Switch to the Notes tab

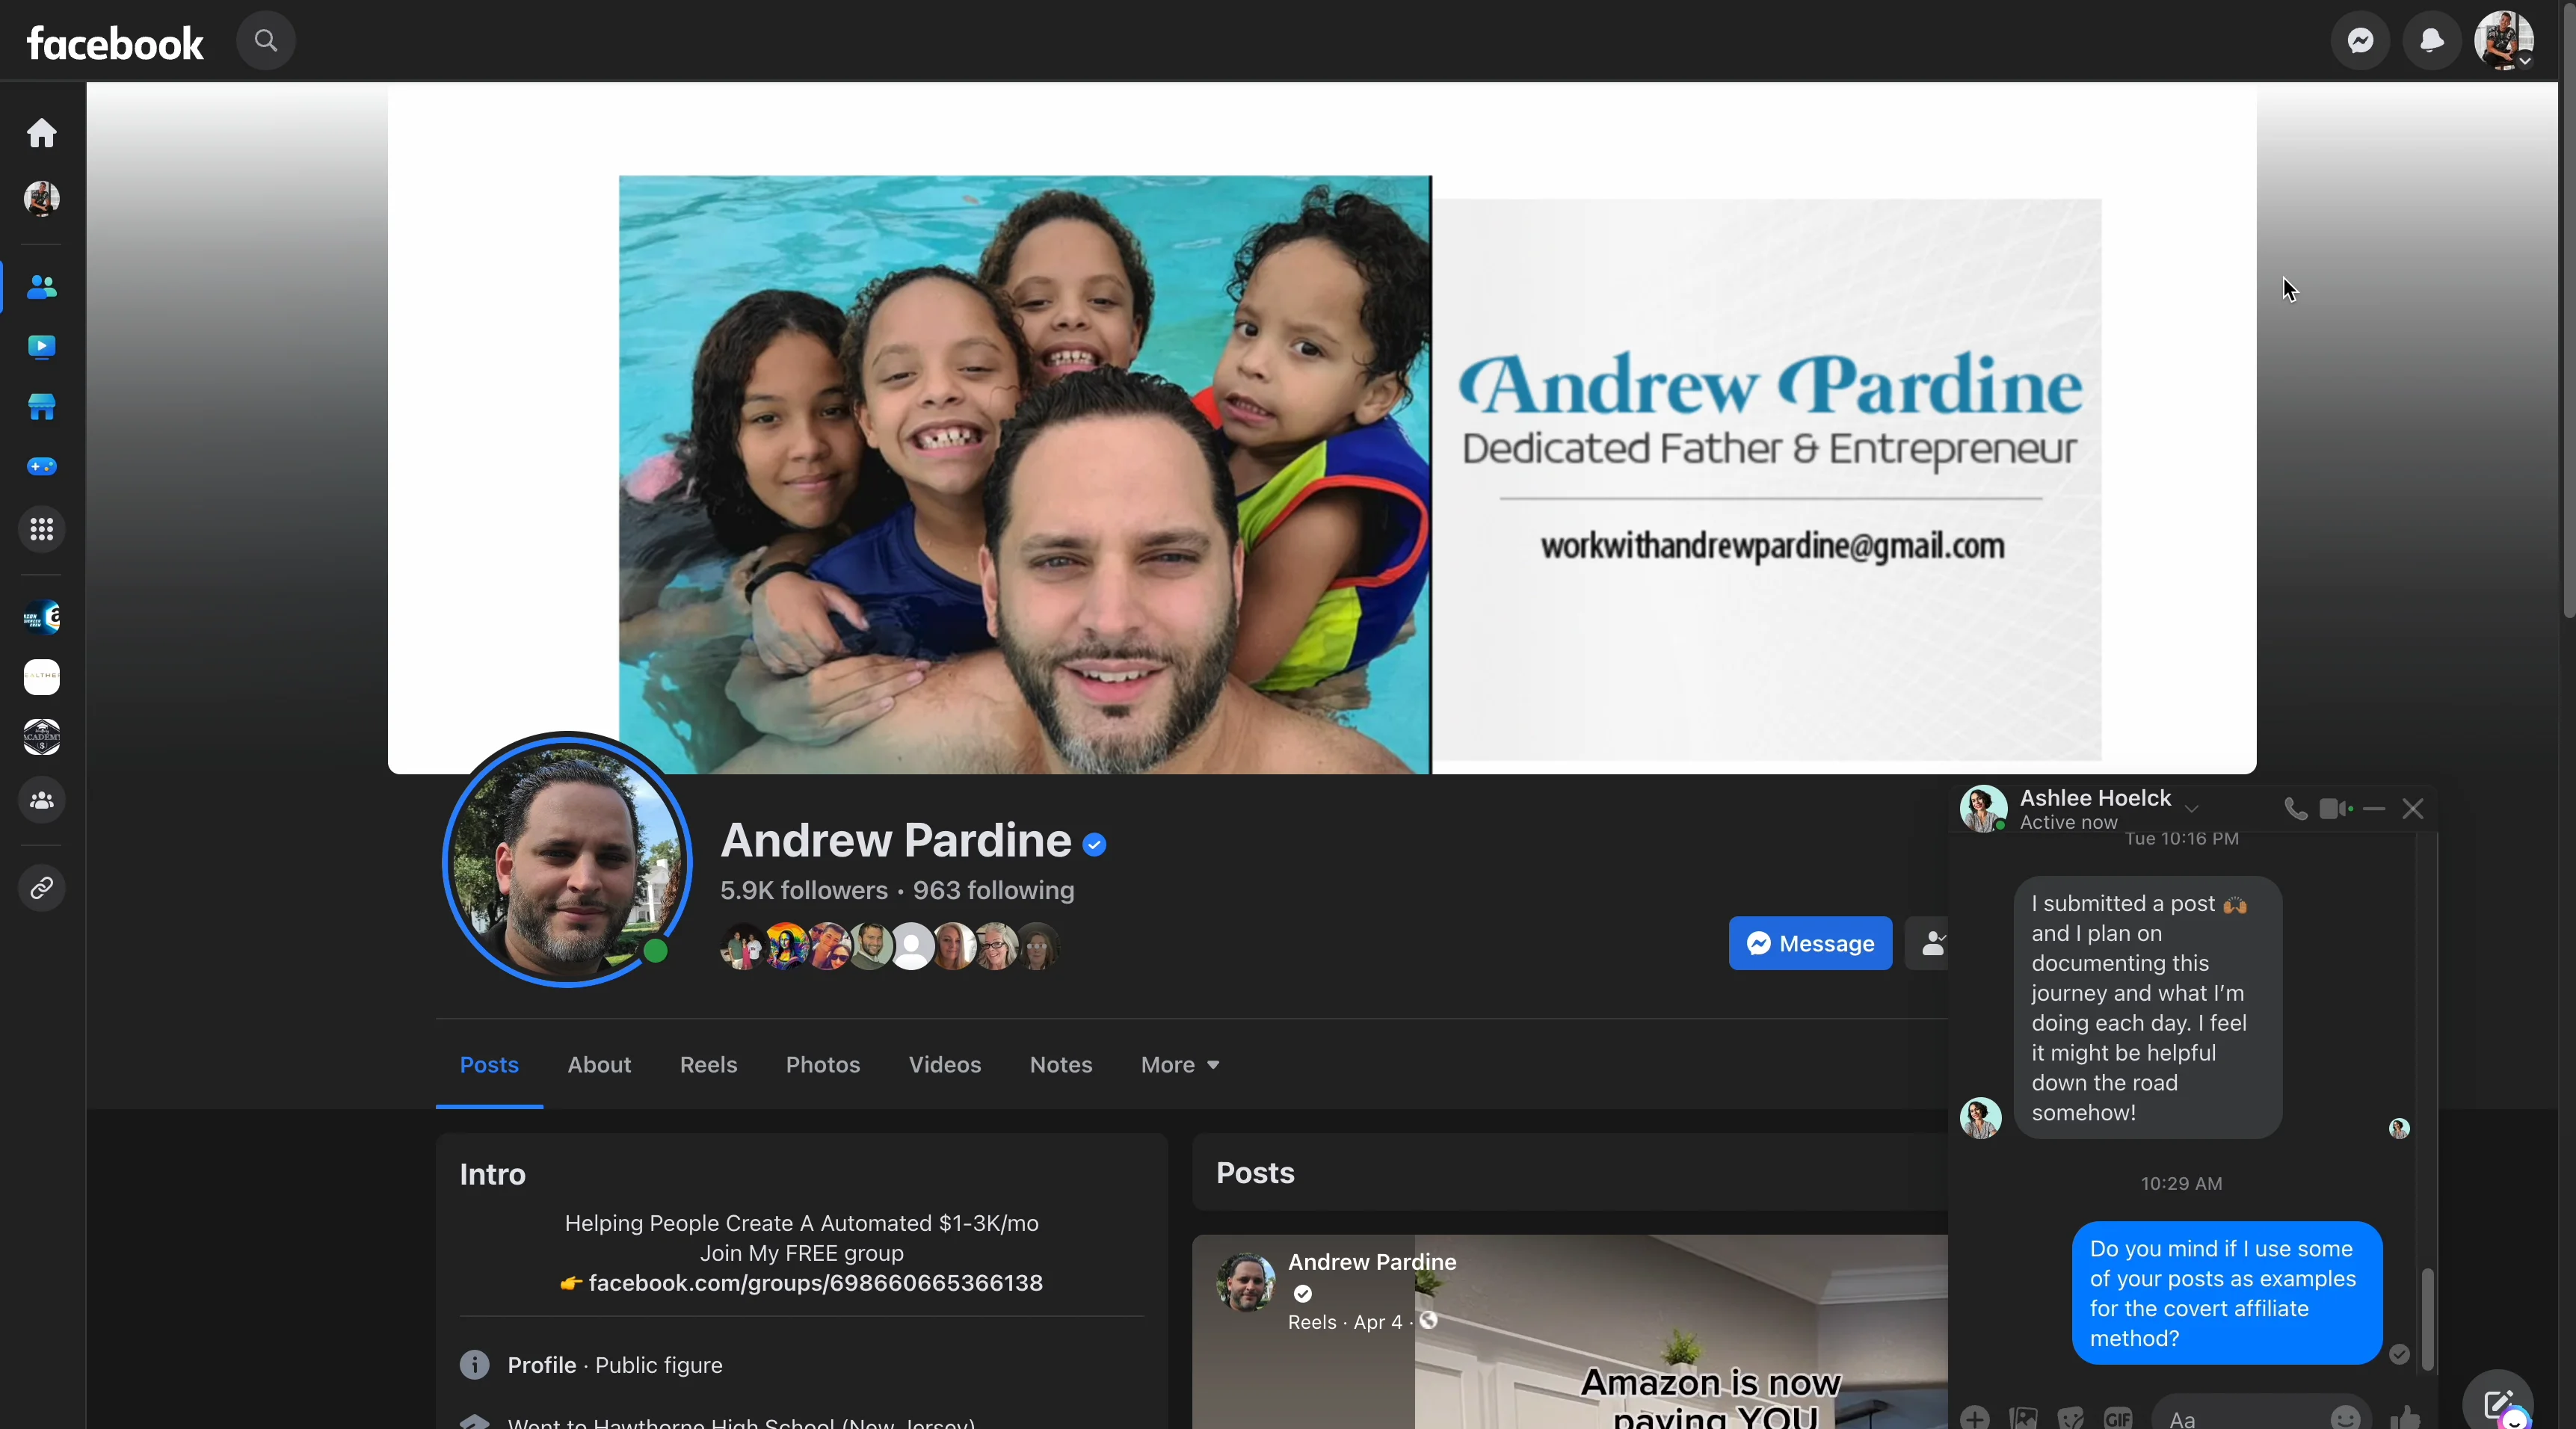pyautogui.click(x=1061, y=1065)
